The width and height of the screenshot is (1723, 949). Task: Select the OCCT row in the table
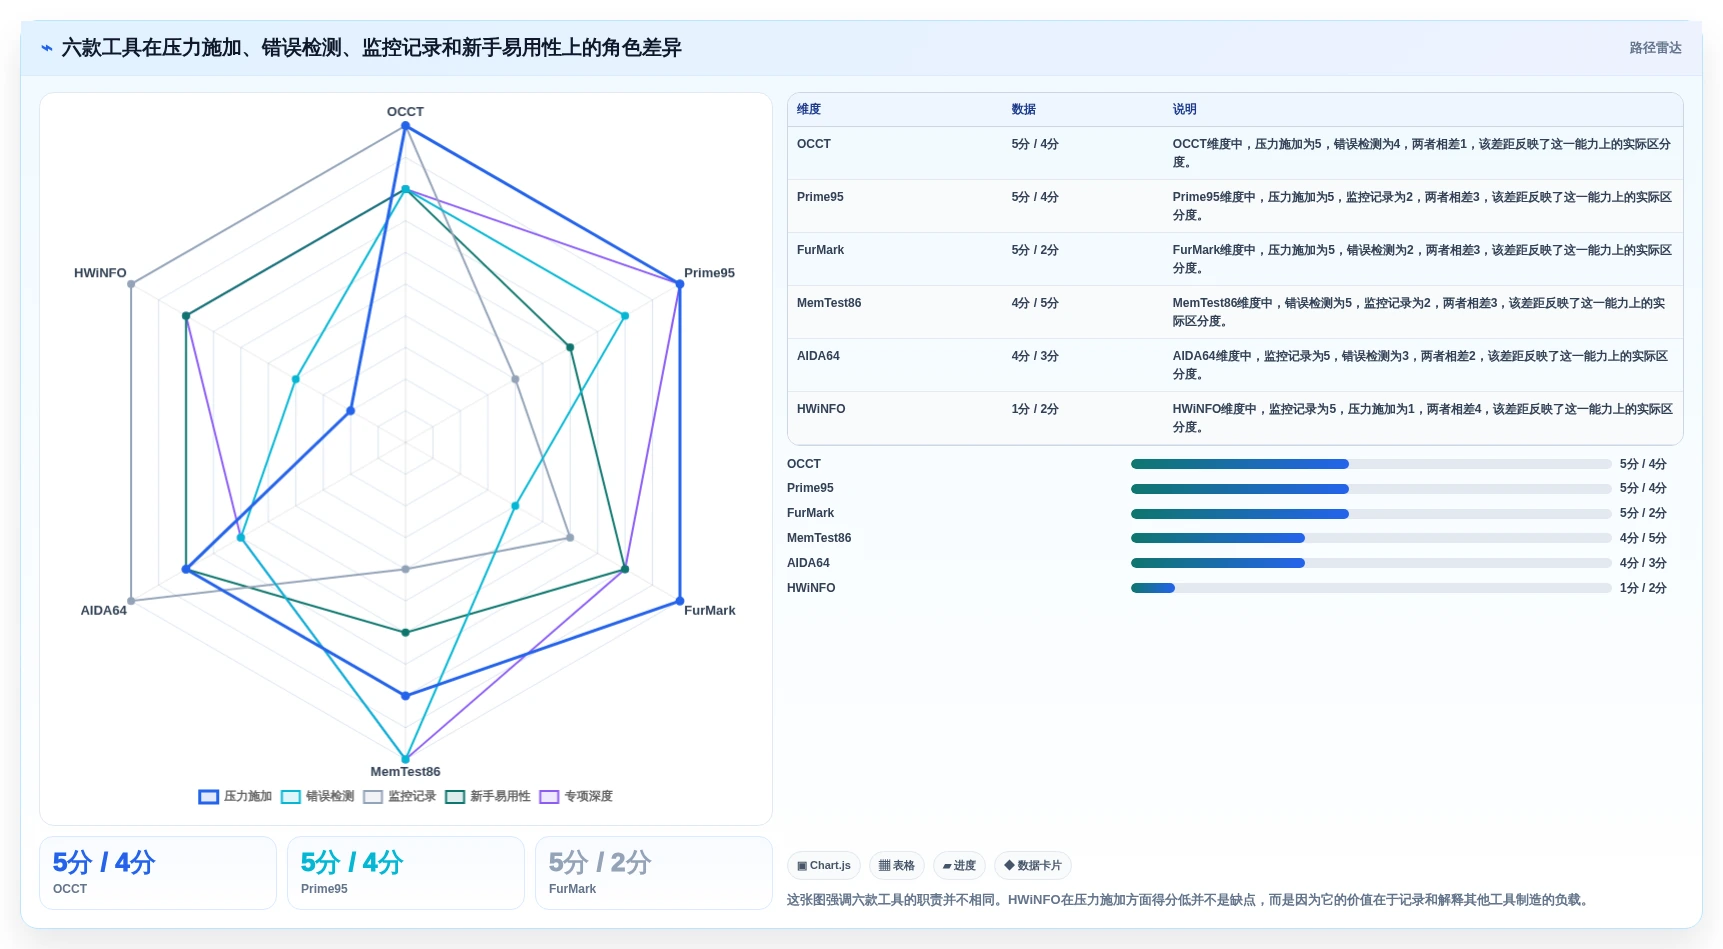(x=1235, y=153)
